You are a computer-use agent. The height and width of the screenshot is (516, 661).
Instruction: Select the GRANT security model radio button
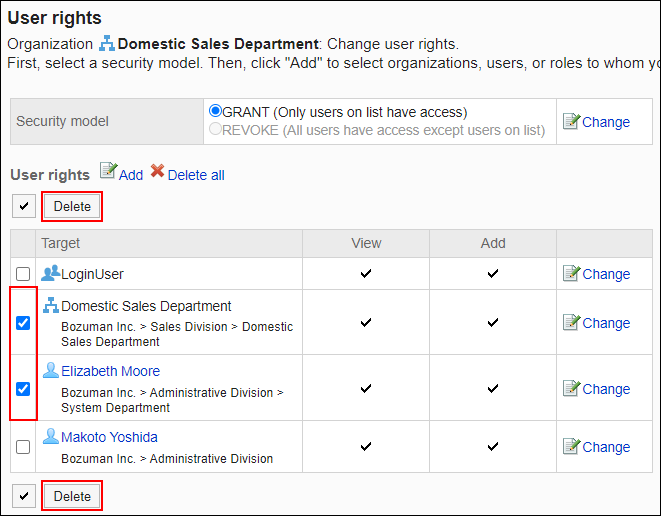[x=215, y=111]
